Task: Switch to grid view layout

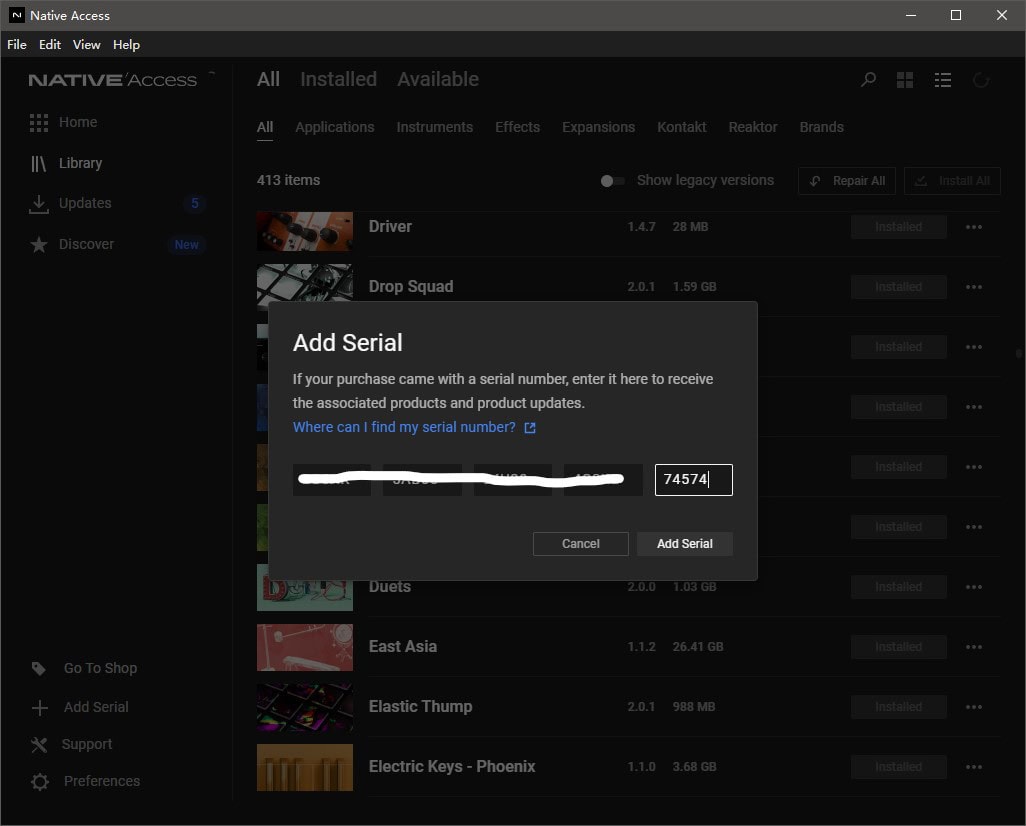Action: (x=905, y=80)
